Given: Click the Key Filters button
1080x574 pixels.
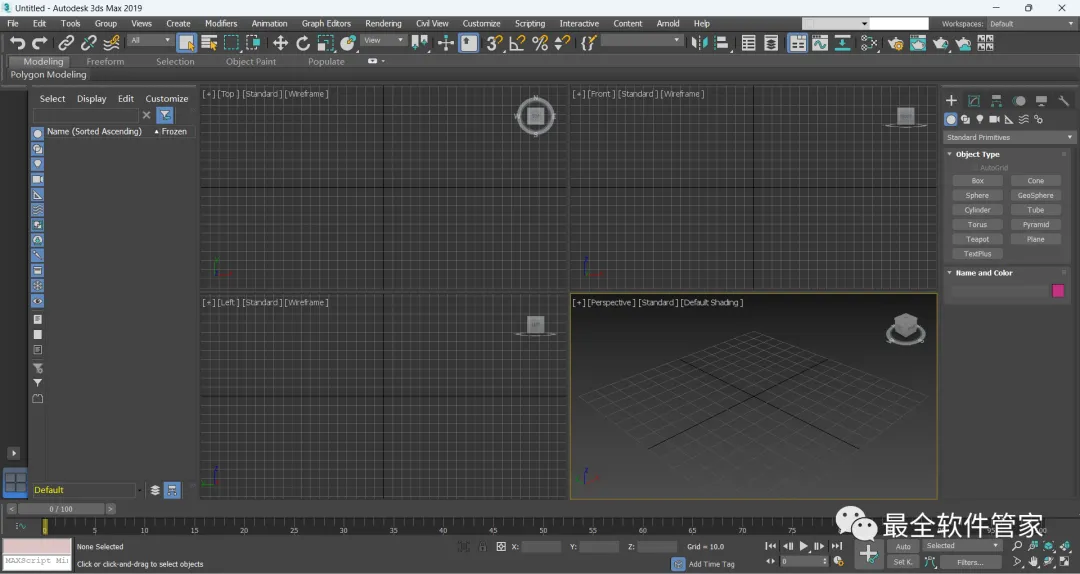Looking at the screenshot, I should [969, 562].
